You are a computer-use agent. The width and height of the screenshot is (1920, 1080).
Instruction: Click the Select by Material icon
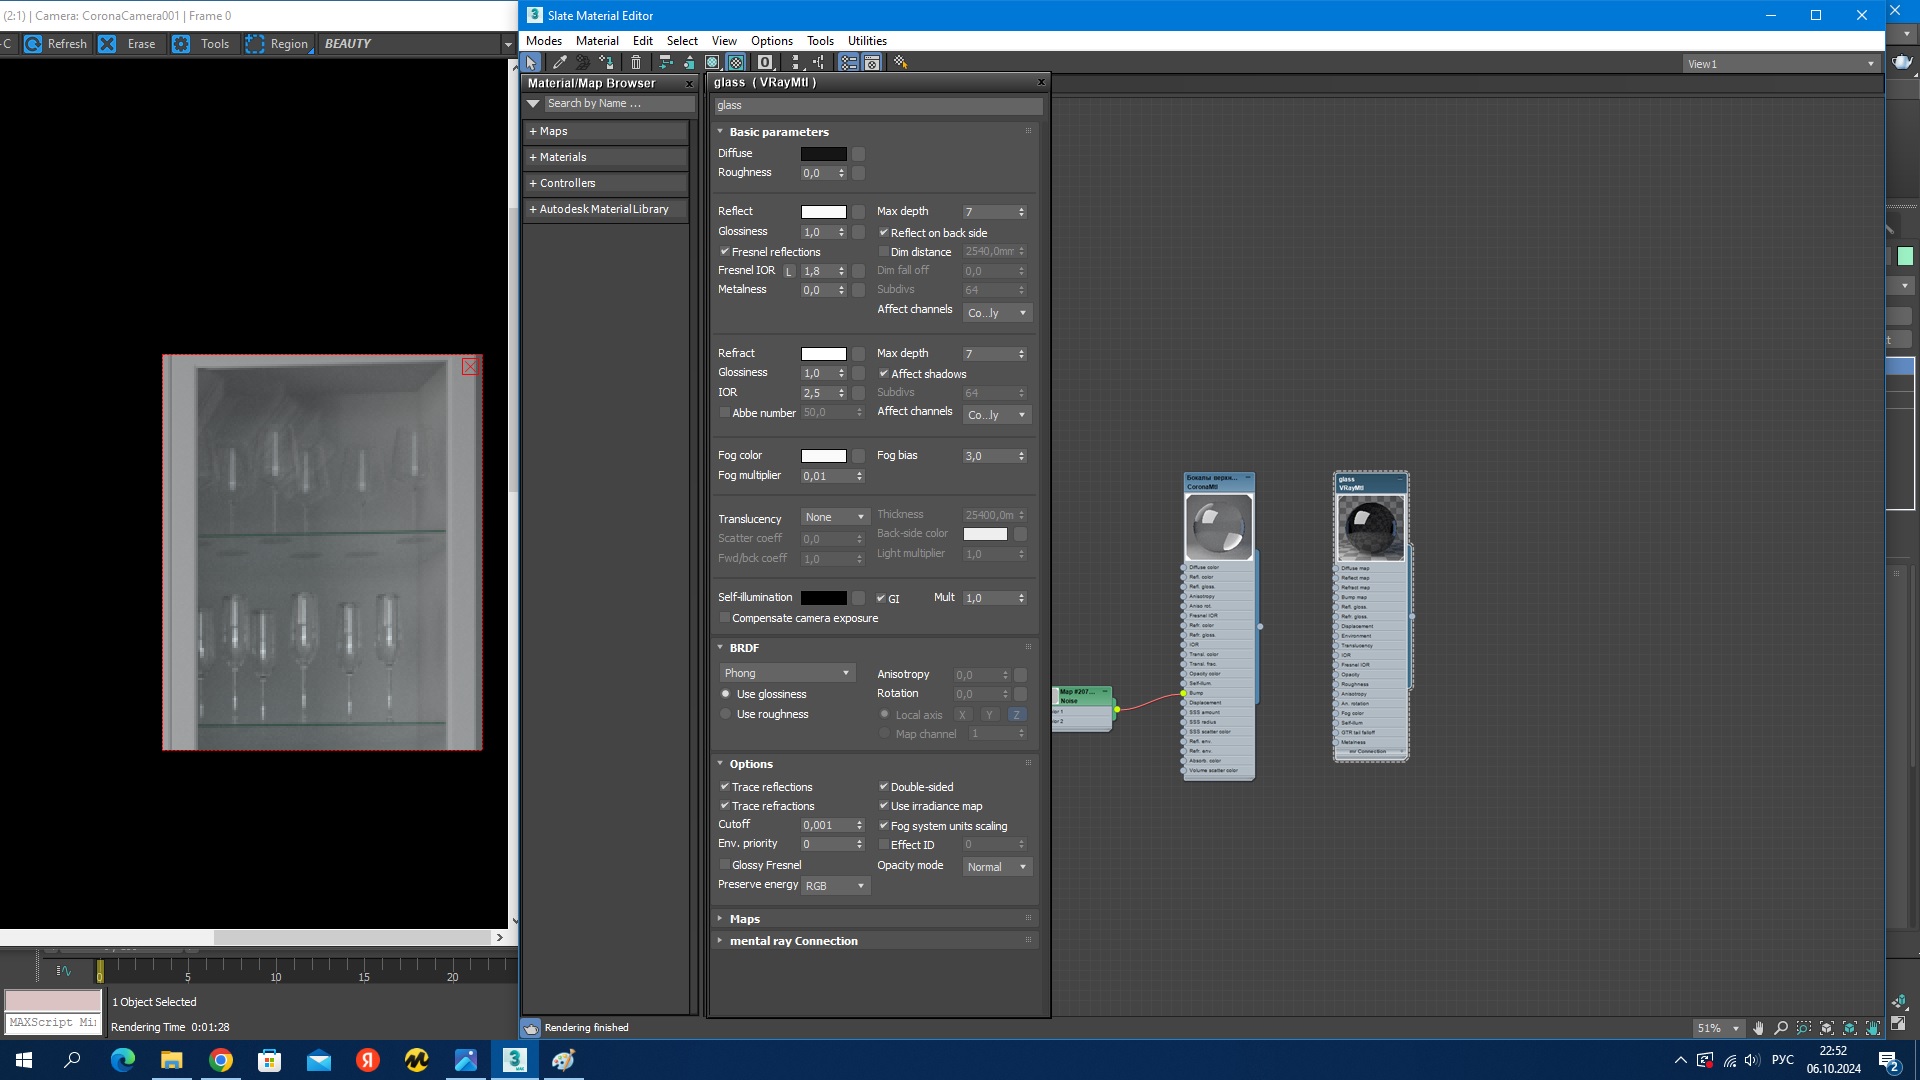pos(900,62)
